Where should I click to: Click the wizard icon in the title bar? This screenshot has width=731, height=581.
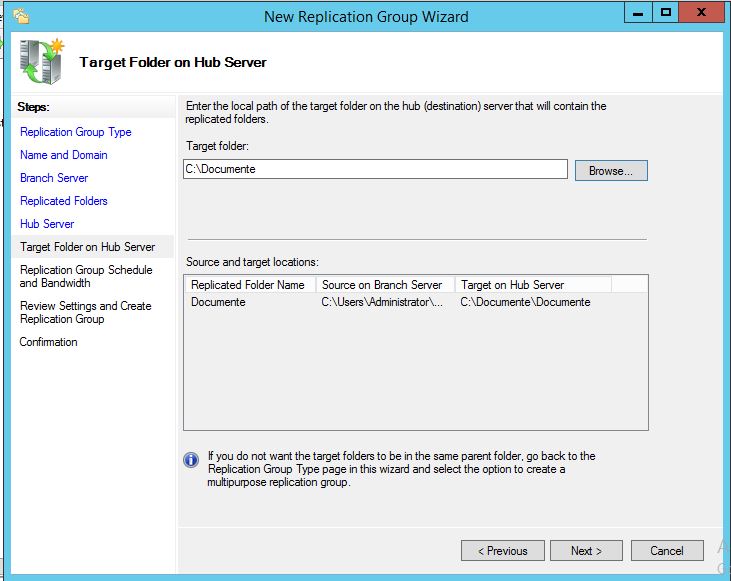pos(21,16)
